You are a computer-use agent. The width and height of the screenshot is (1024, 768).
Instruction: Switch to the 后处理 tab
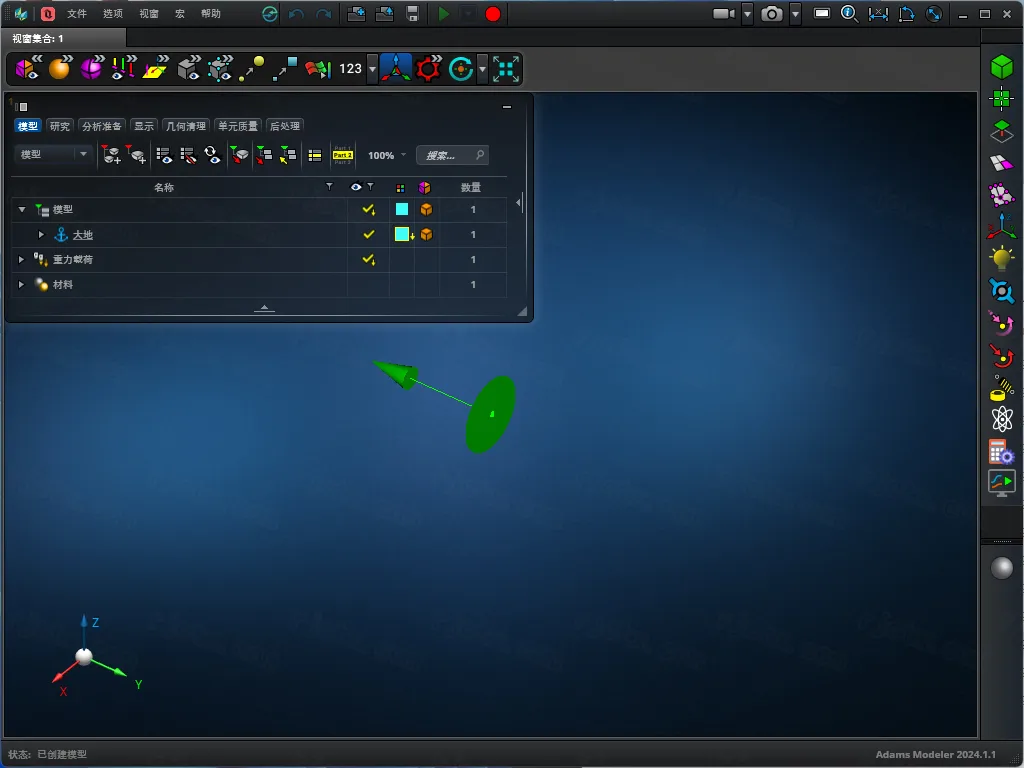pos(285,126)
